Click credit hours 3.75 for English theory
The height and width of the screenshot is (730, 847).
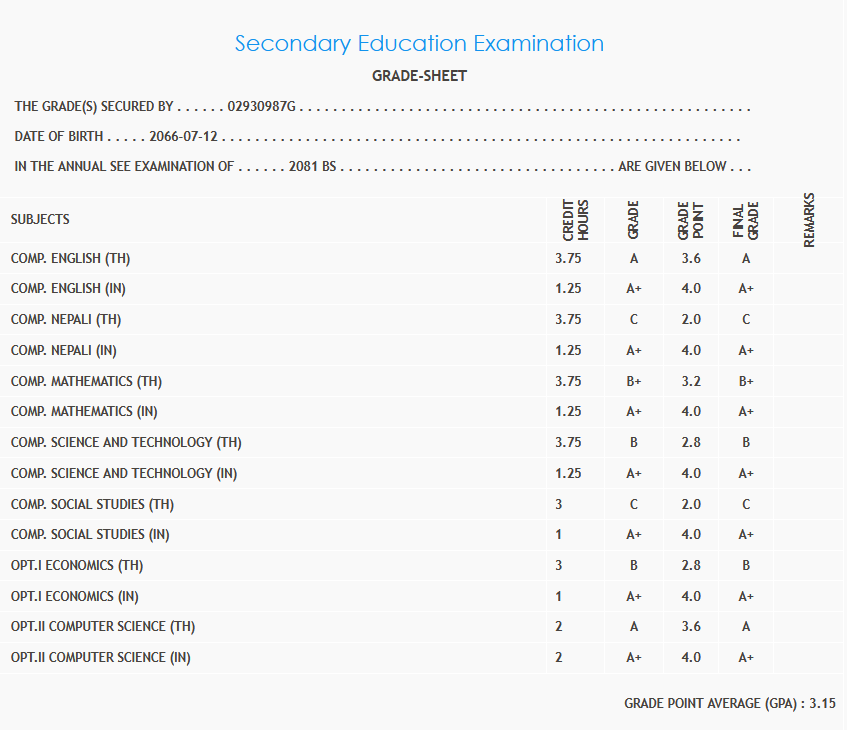click(567, 258)
